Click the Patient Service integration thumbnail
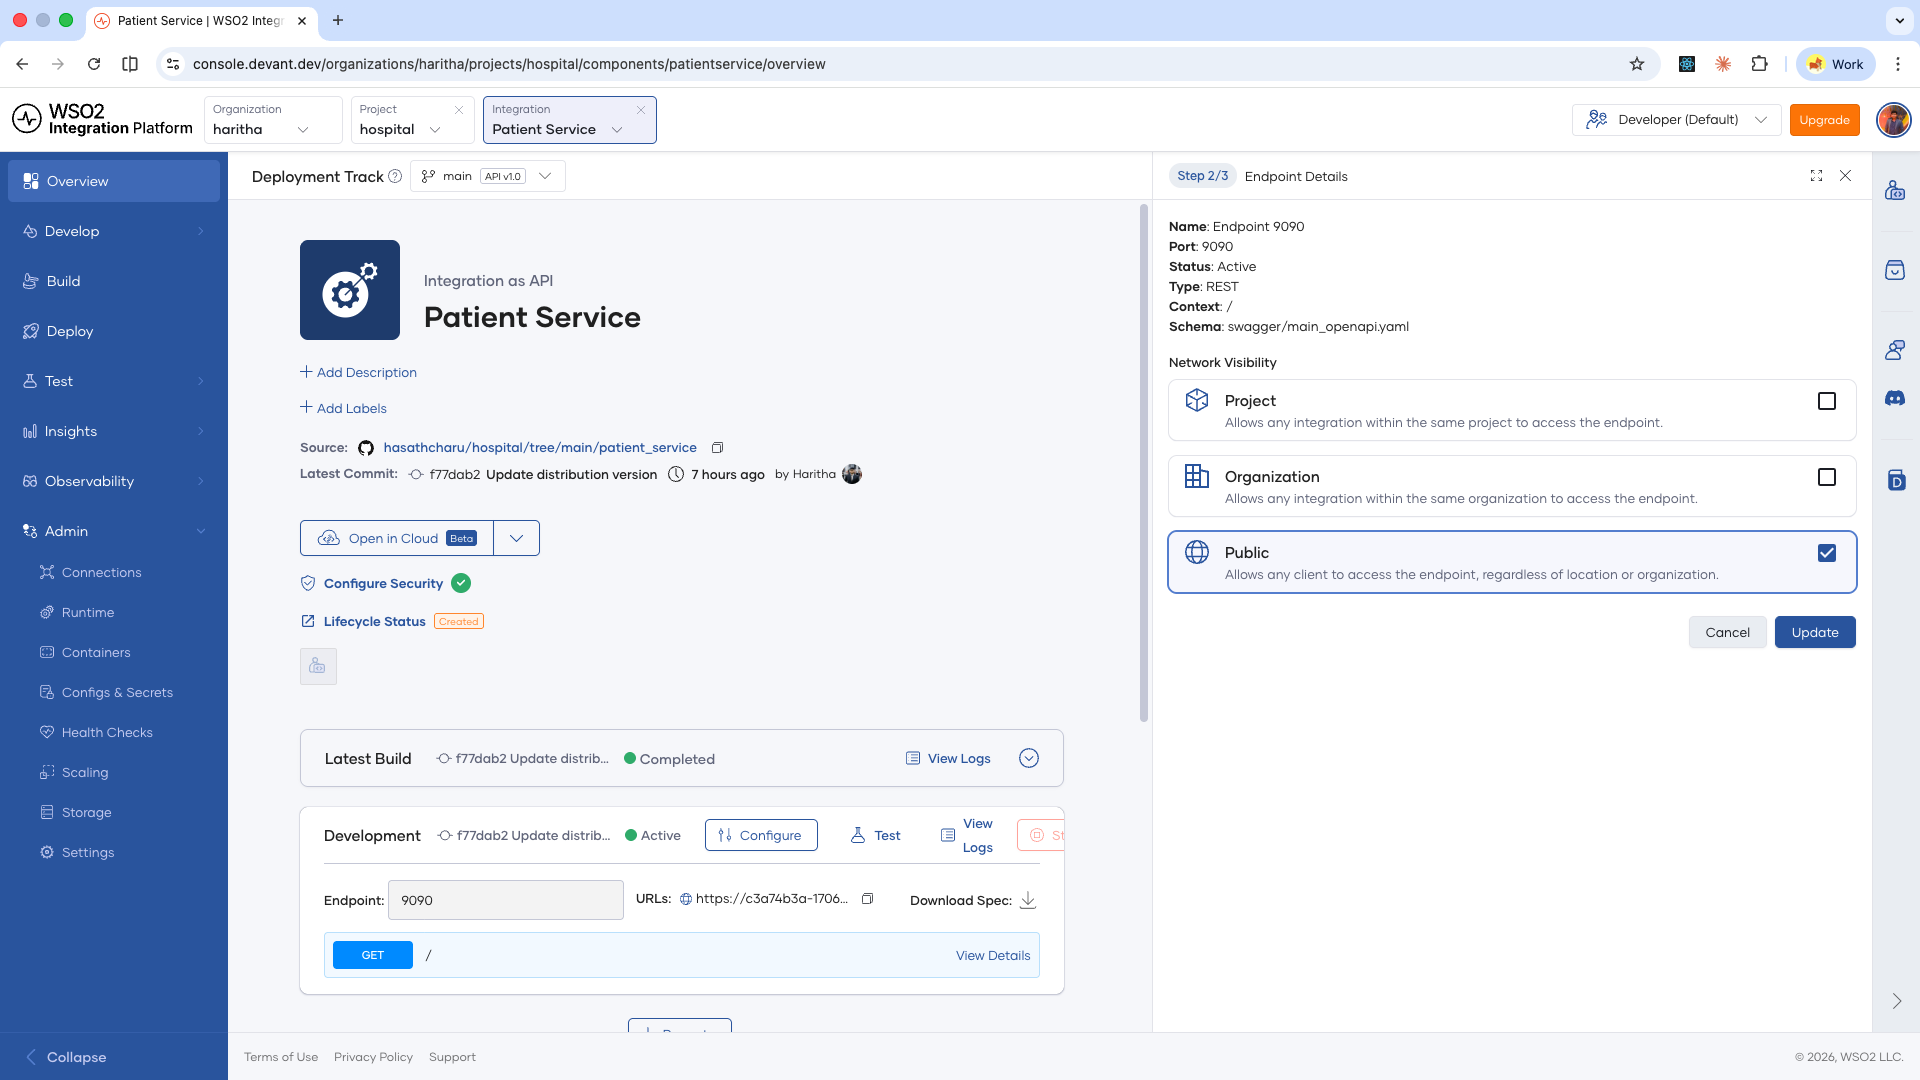The height and width of the screenshot is (1080, 1920). click(x=350, y=290)
